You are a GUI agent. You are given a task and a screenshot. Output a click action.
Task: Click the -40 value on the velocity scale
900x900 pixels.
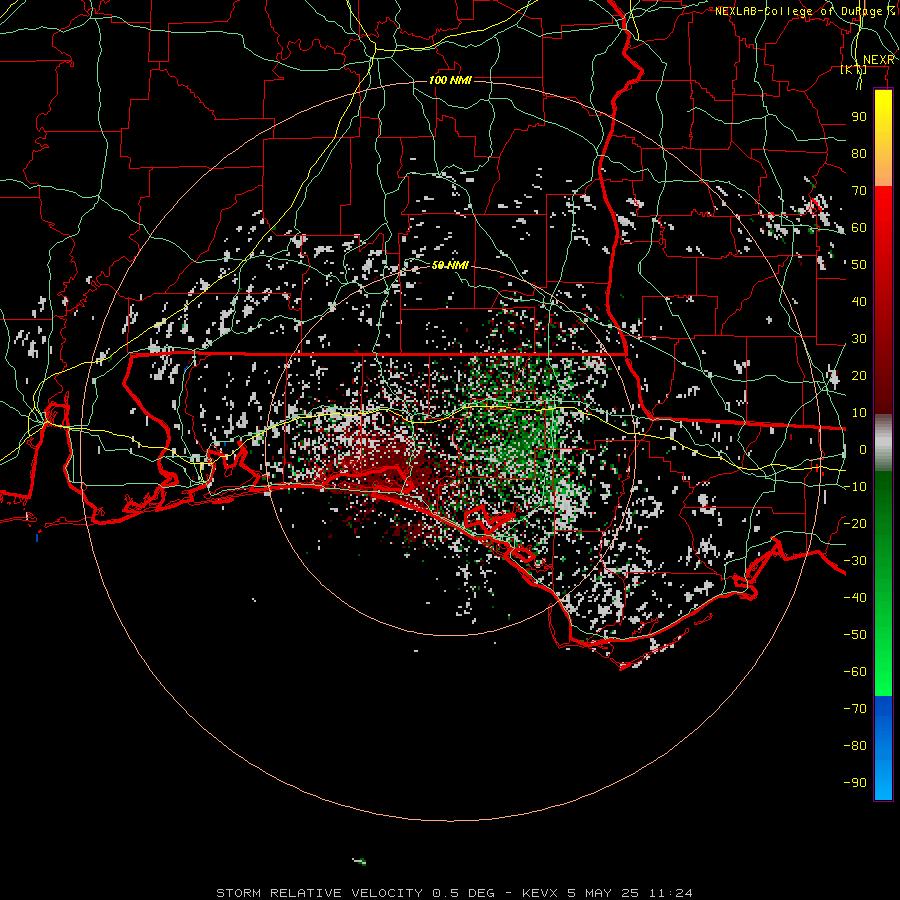click(x=855, y=598)
